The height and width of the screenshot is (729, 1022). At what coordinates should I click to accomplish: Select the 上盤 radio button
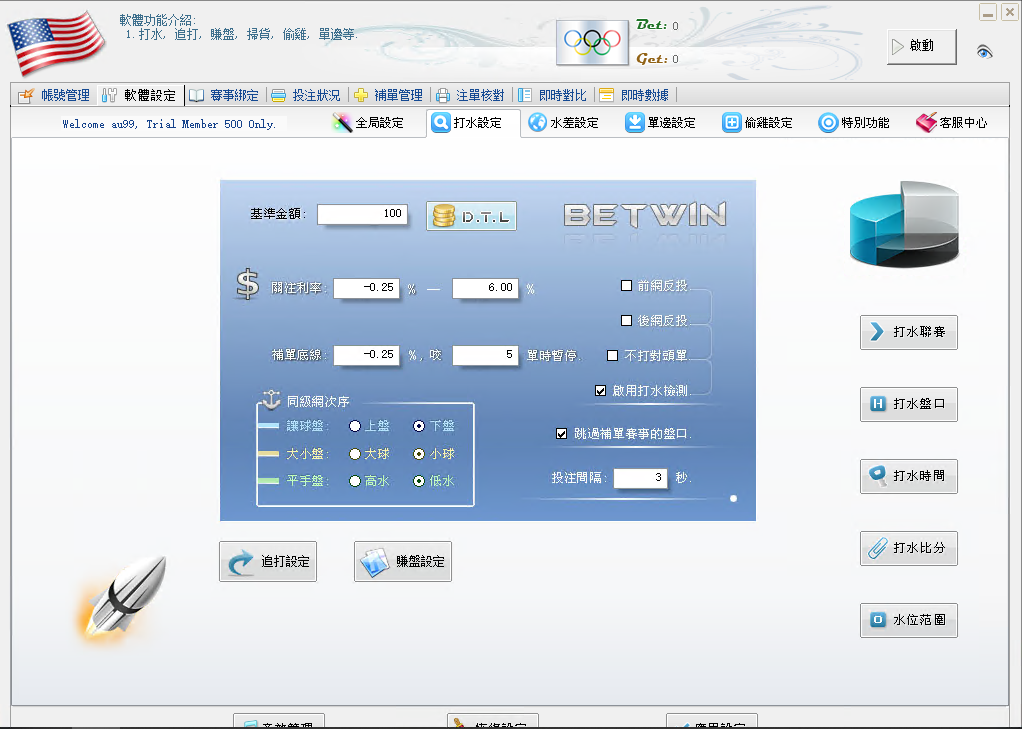[355, 425]
